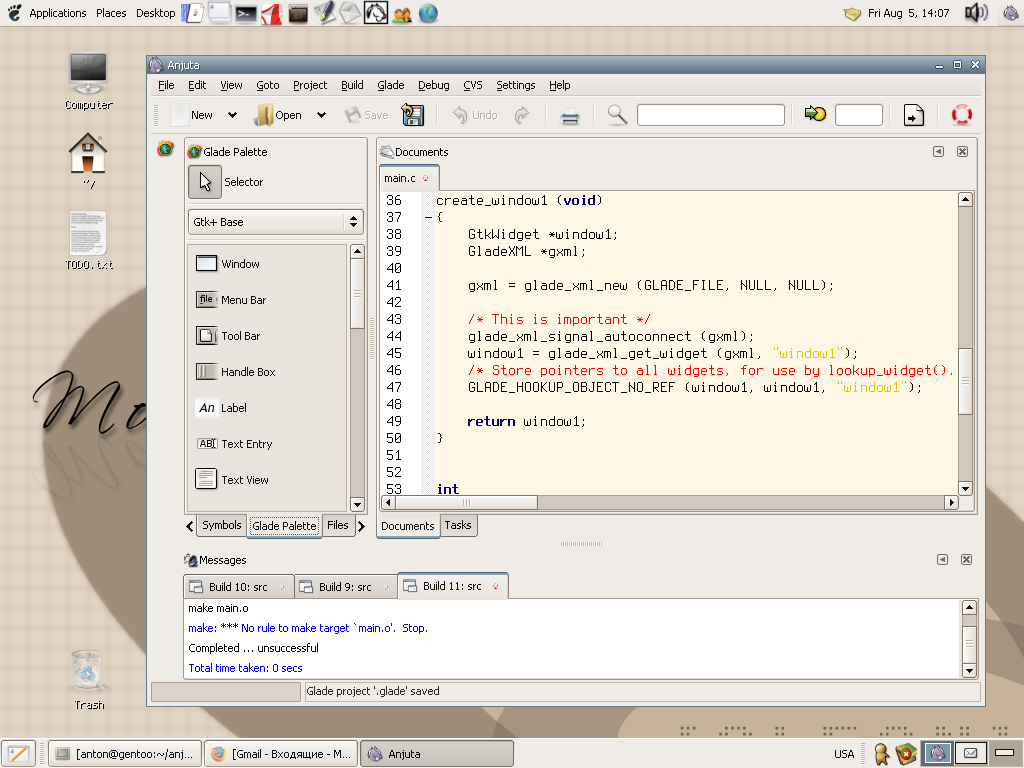Click the Find magnifier icon

coord(617,115)
